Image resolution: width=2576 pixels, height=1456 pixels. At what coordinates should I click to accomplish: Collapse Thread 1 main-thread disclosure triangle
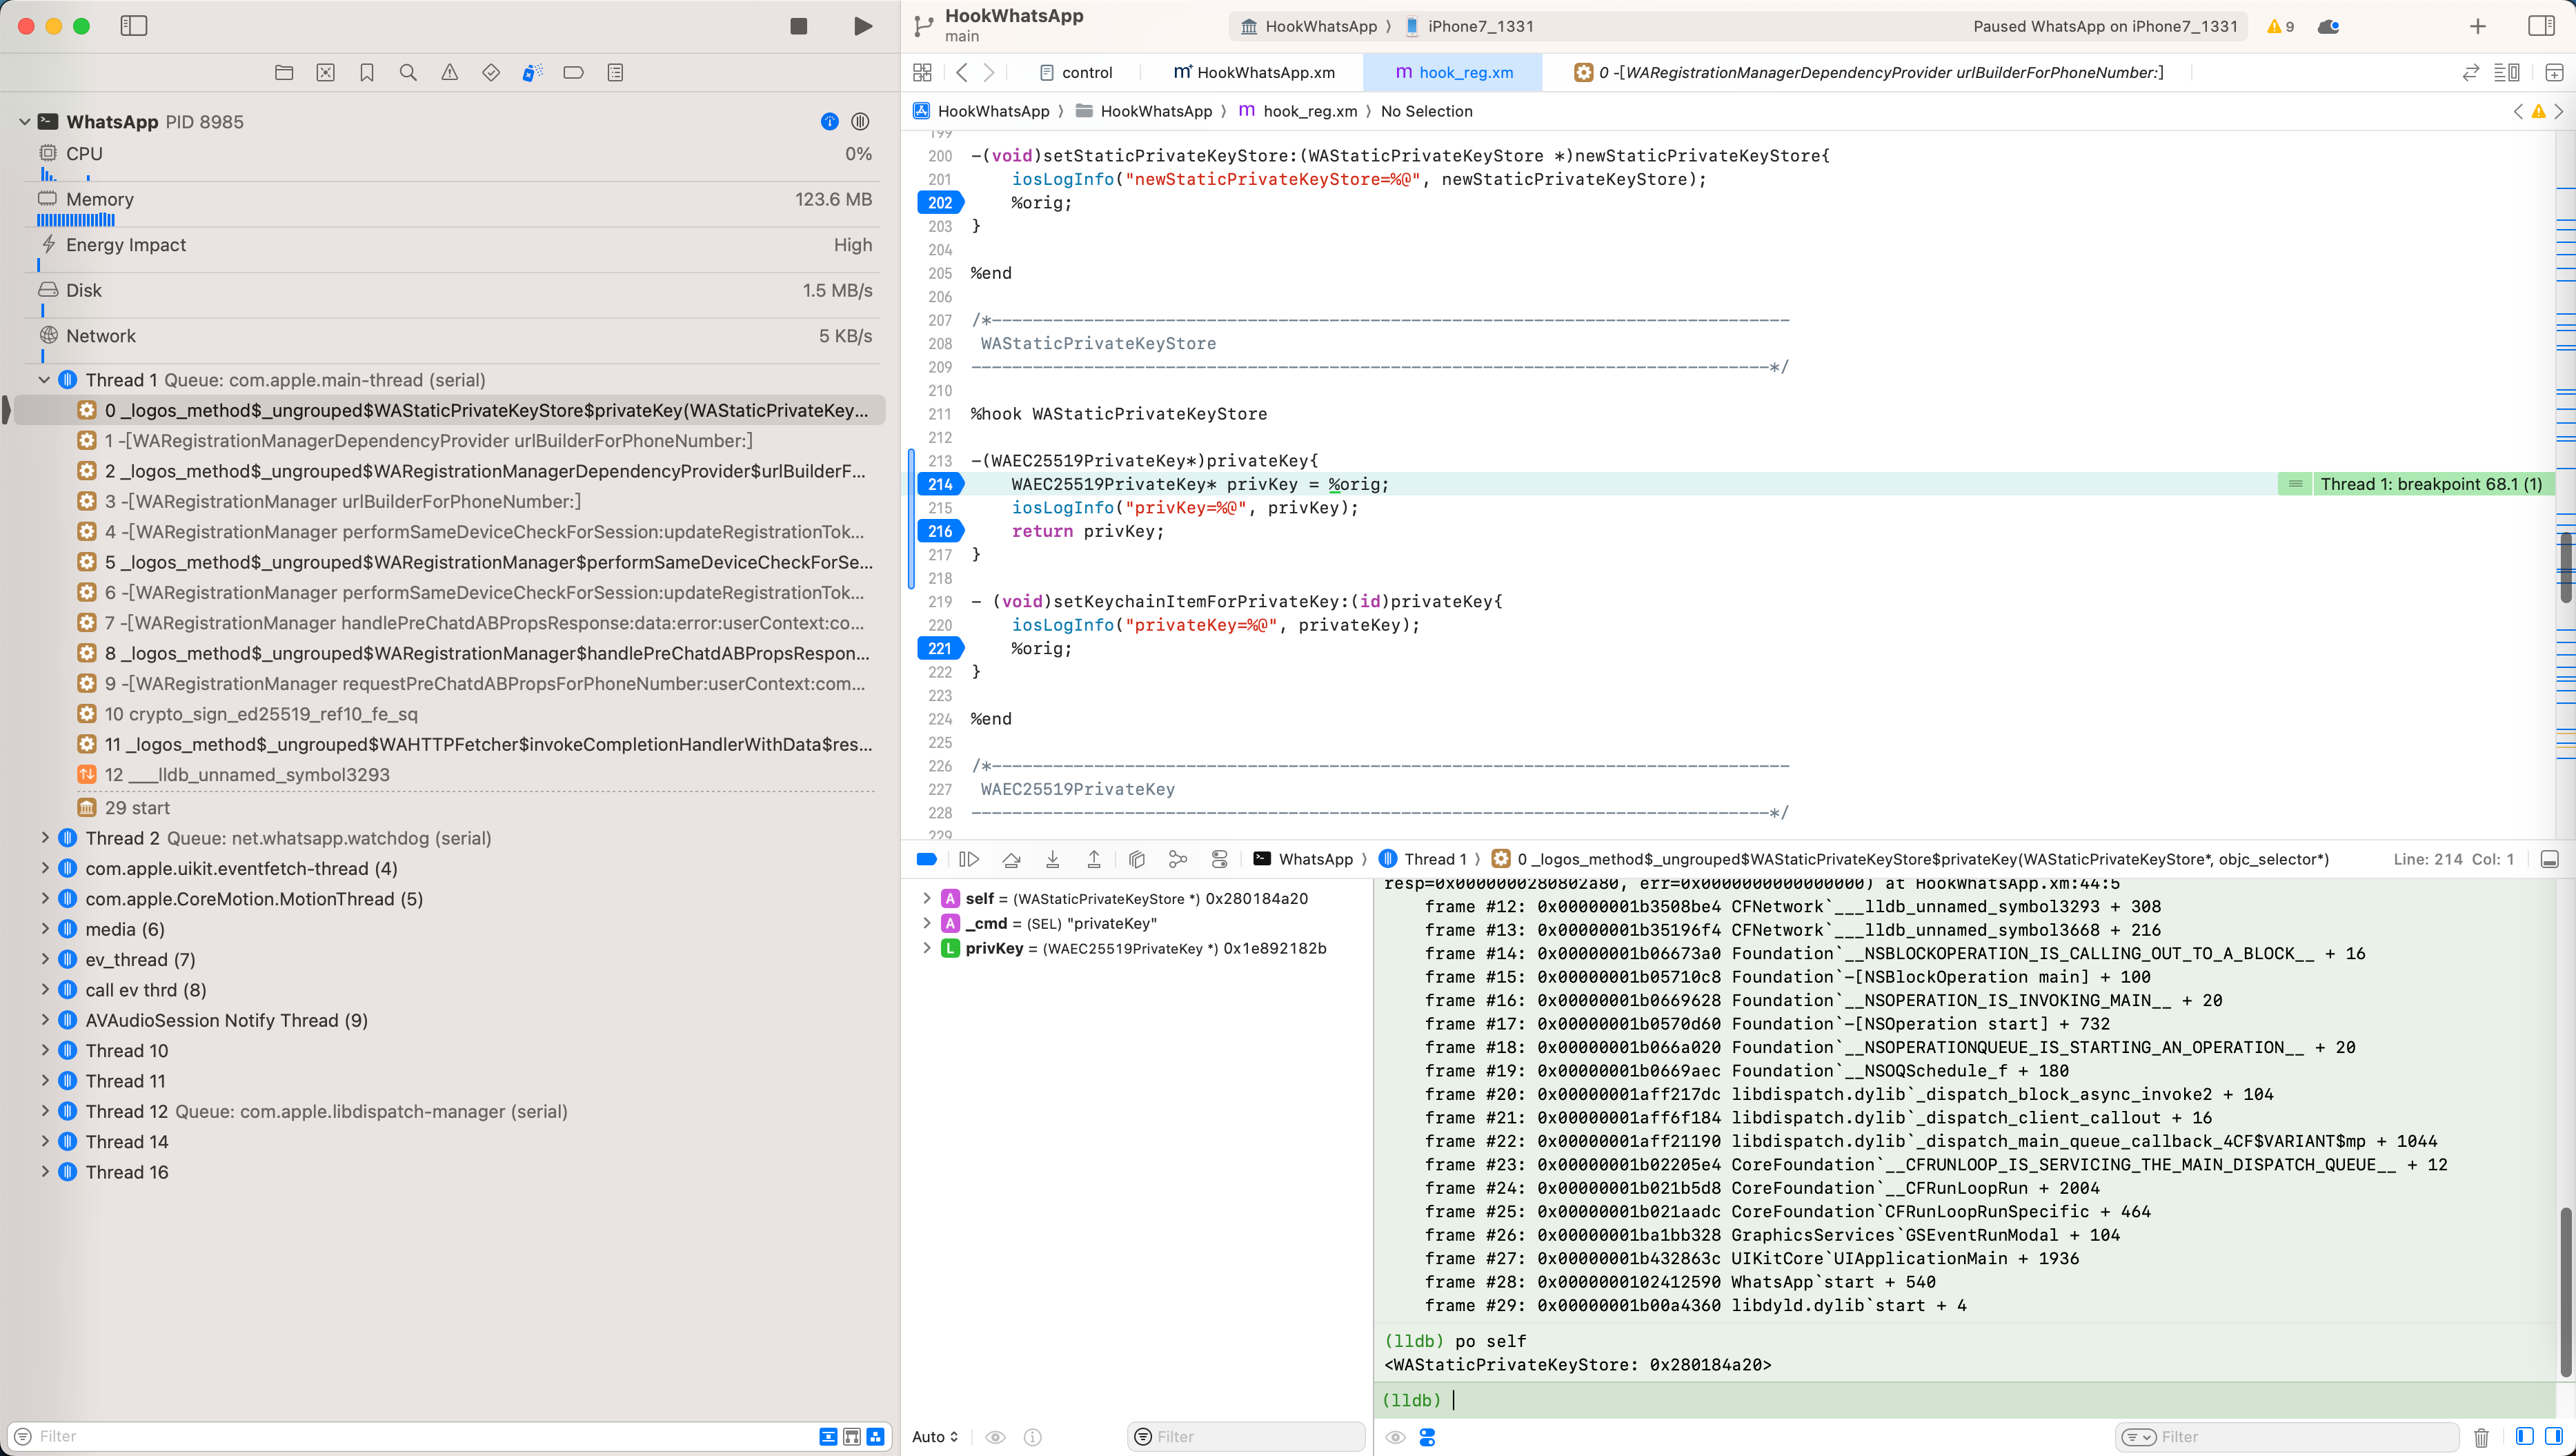(x=44, y=380)
